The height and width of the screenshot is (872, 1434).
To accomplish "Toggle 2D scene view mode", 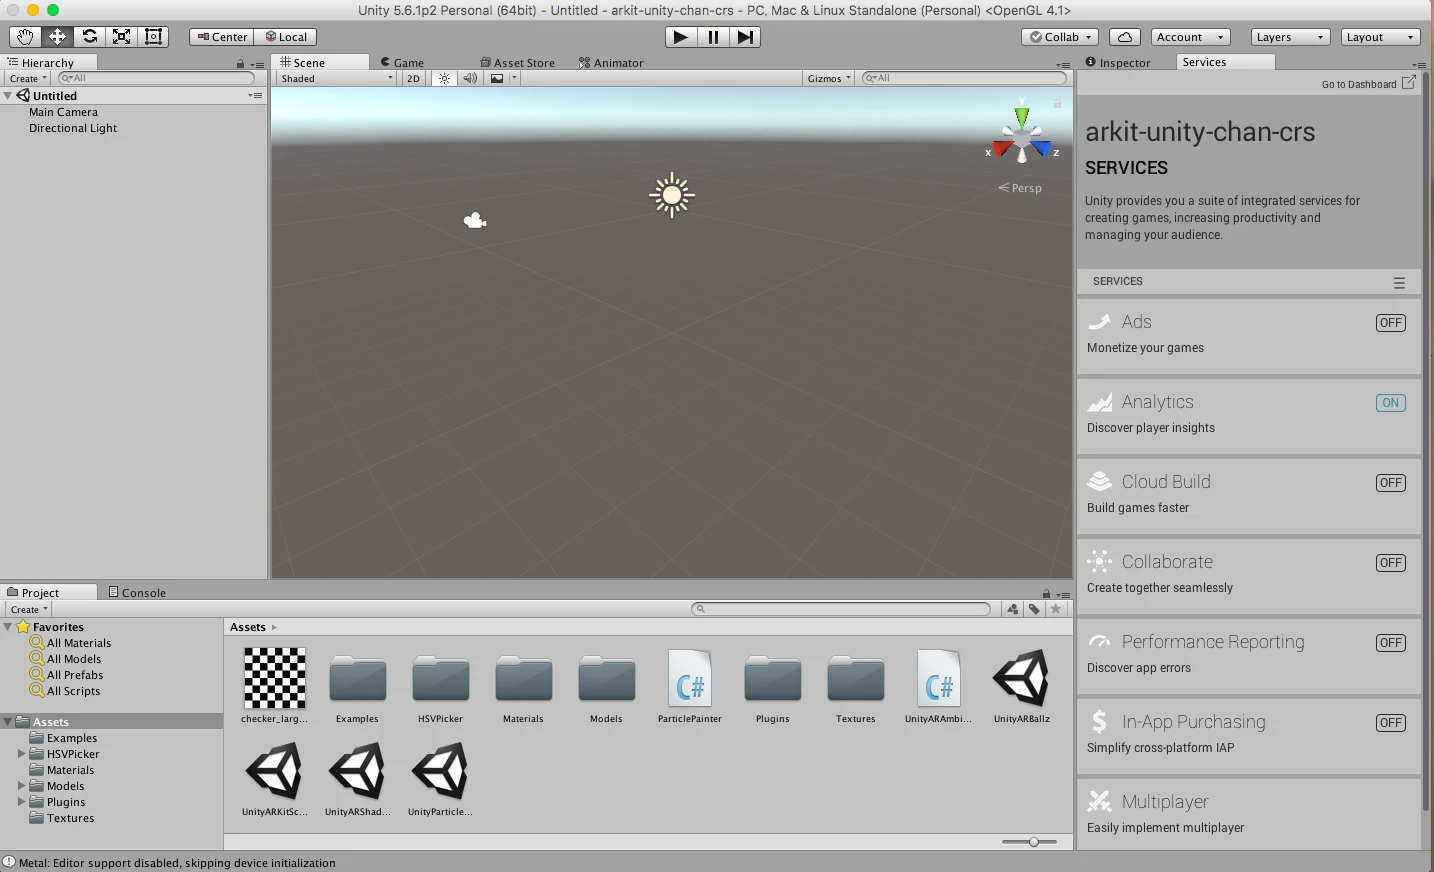I will pos(413,78).
